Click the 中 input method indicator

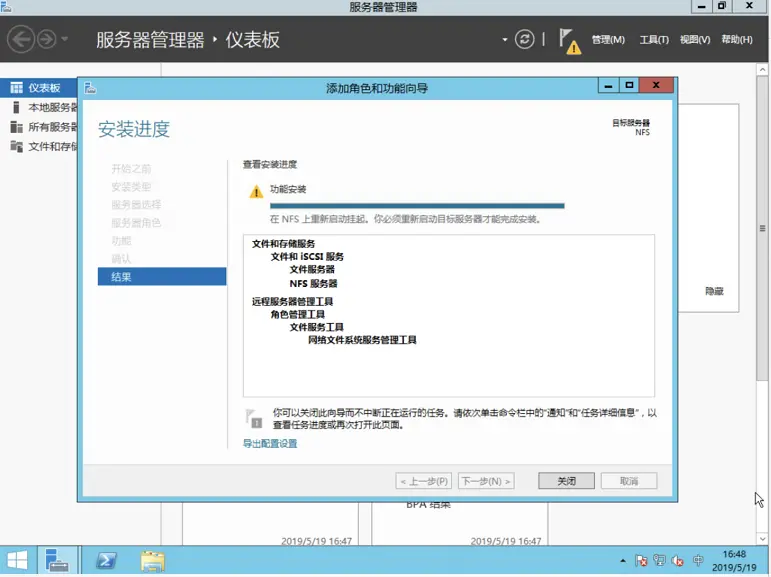(x=698, y=560)
